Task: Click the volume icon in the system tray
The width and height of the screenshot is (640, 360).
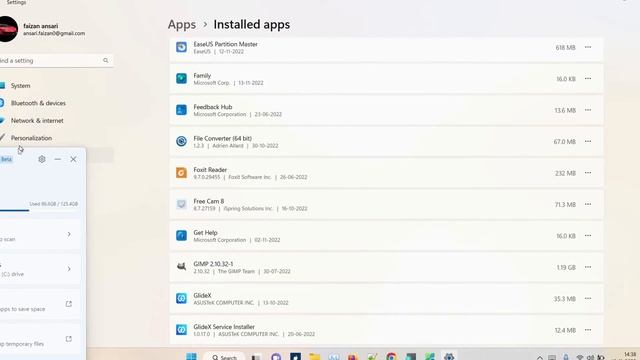Action: click(591, 358)
